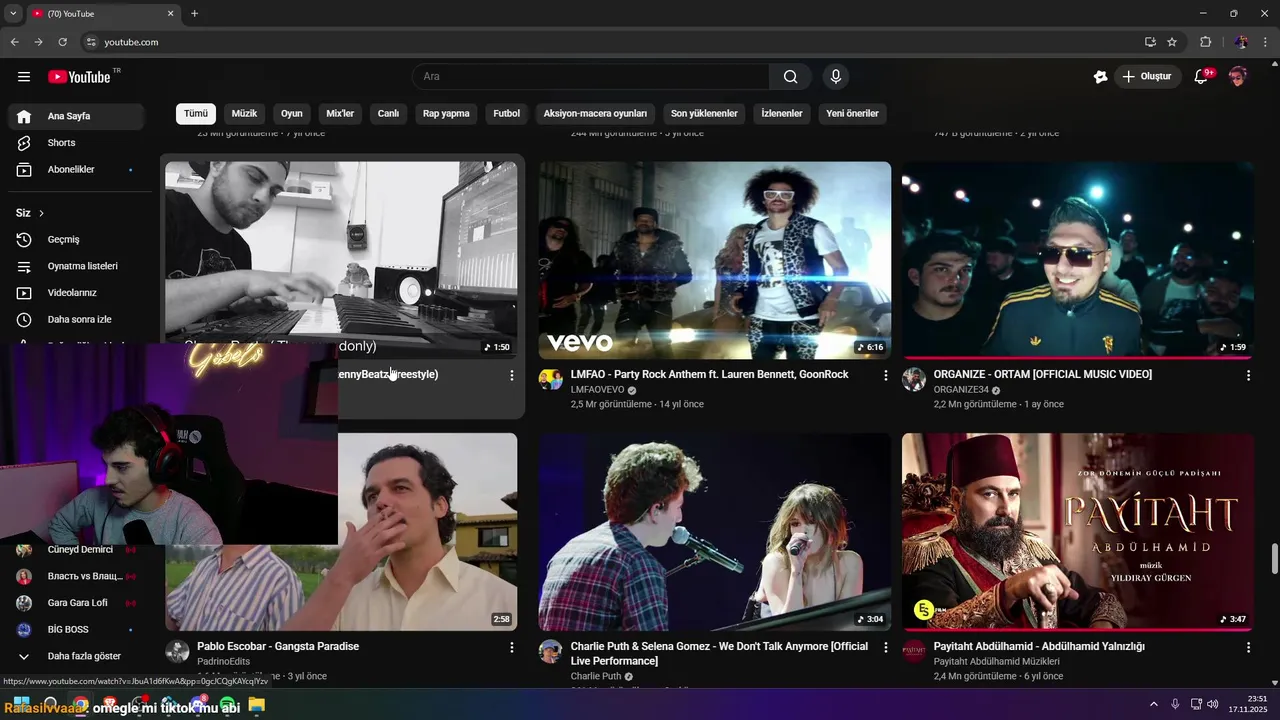Play Charlie Puth live performance thumbnail

click(714, 532)
